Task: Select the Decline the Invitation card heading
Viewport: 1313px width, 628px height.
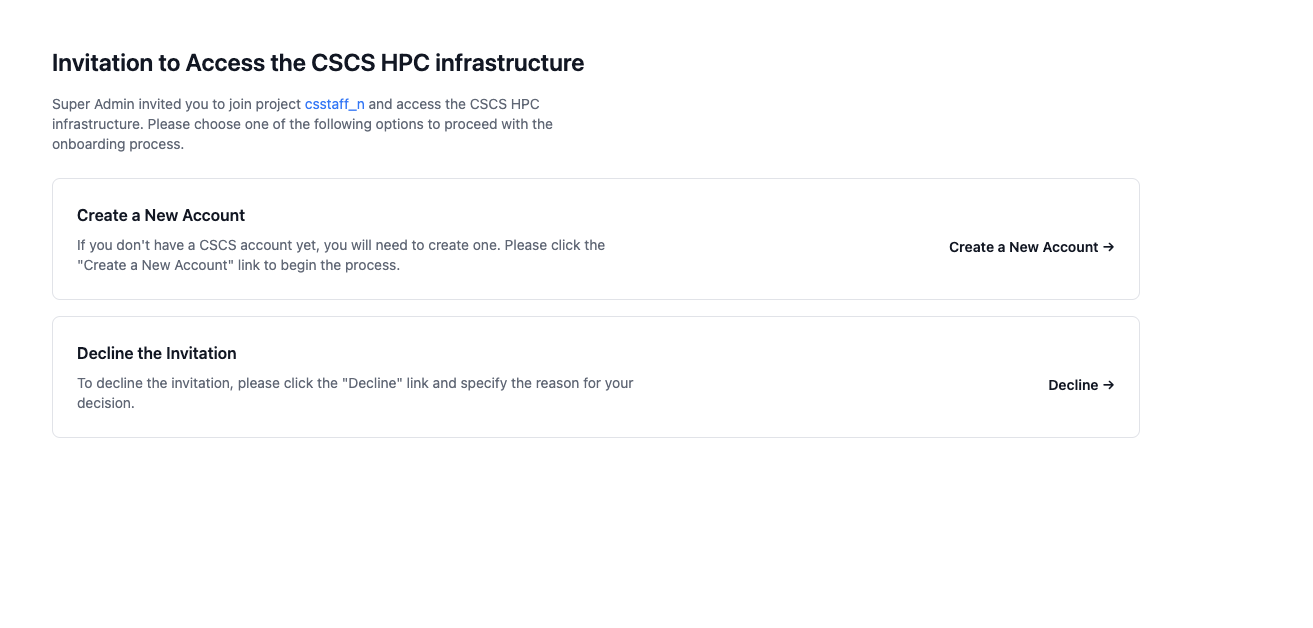Action: [x=156, y=353]
